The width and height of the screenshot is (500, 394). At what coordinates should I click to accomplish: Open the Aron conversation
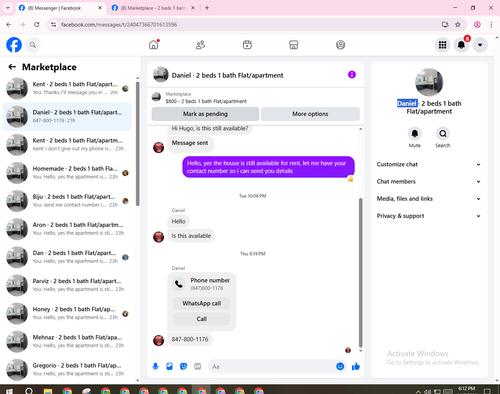(x=67, y=229)
